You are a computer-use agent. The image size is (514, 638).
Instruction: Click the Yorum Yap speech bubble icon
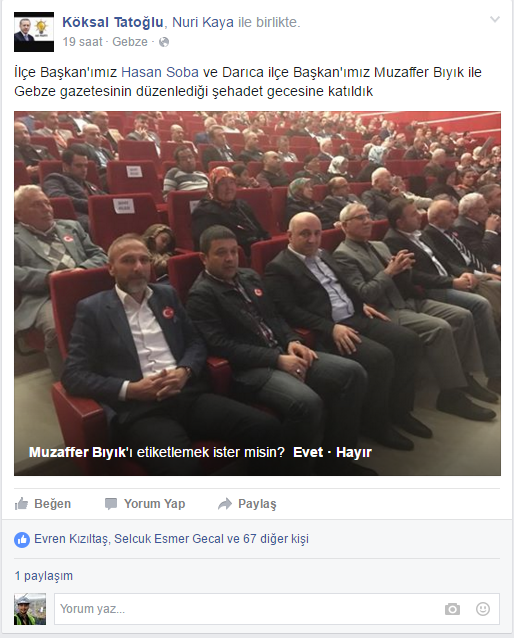pyautogui.click(x=111, y=504)
